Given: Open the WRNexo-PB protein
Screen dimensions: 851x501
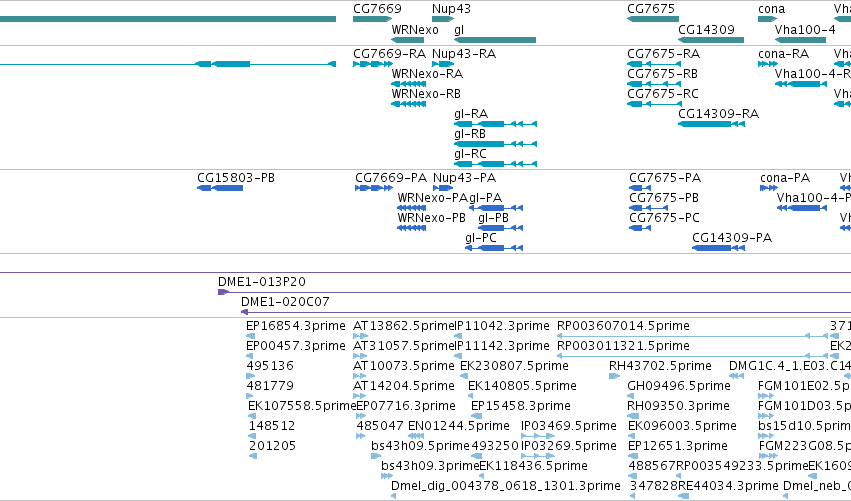Looking at the screenshot, I should (431, 218).
